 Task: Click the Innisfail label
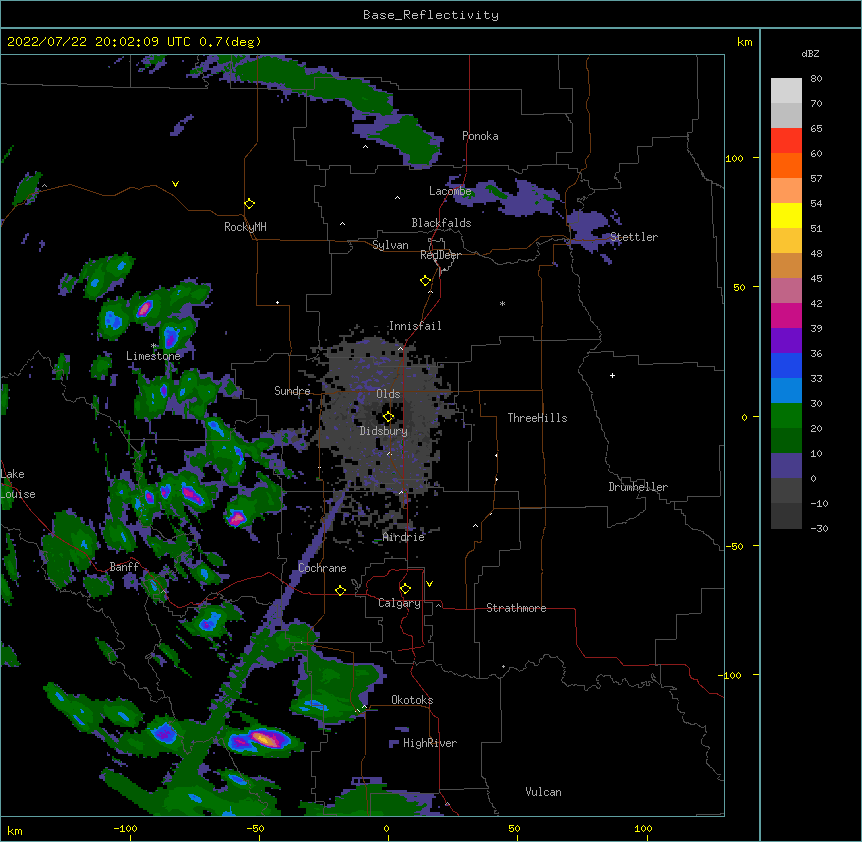[x=415, y=326]
